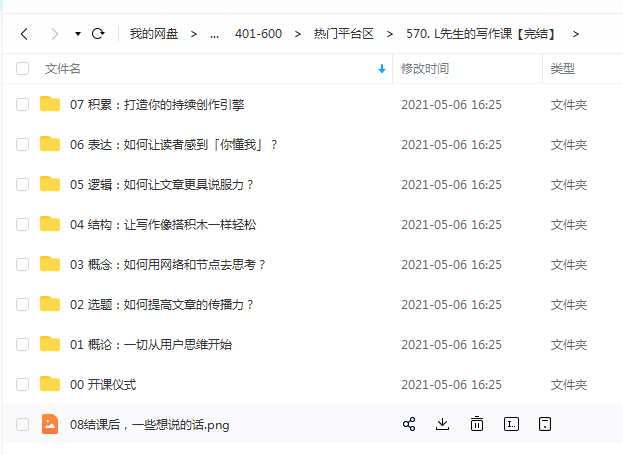Sort by 文件名 column header
The width and height of the screenshot is (623, 455).
63,69
